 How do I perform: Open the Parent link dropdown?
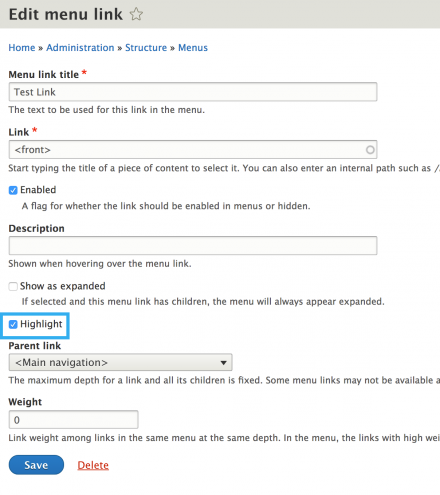point(120,362)
